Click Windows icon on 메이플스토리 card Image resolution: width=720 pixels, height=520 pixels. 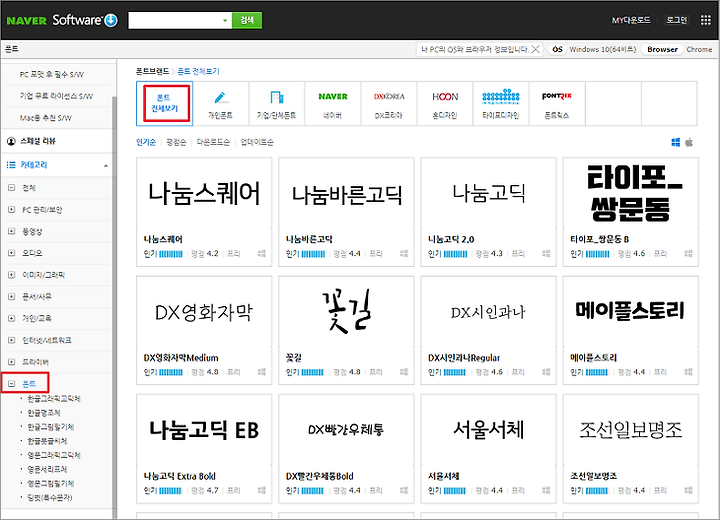pos(688,372)
